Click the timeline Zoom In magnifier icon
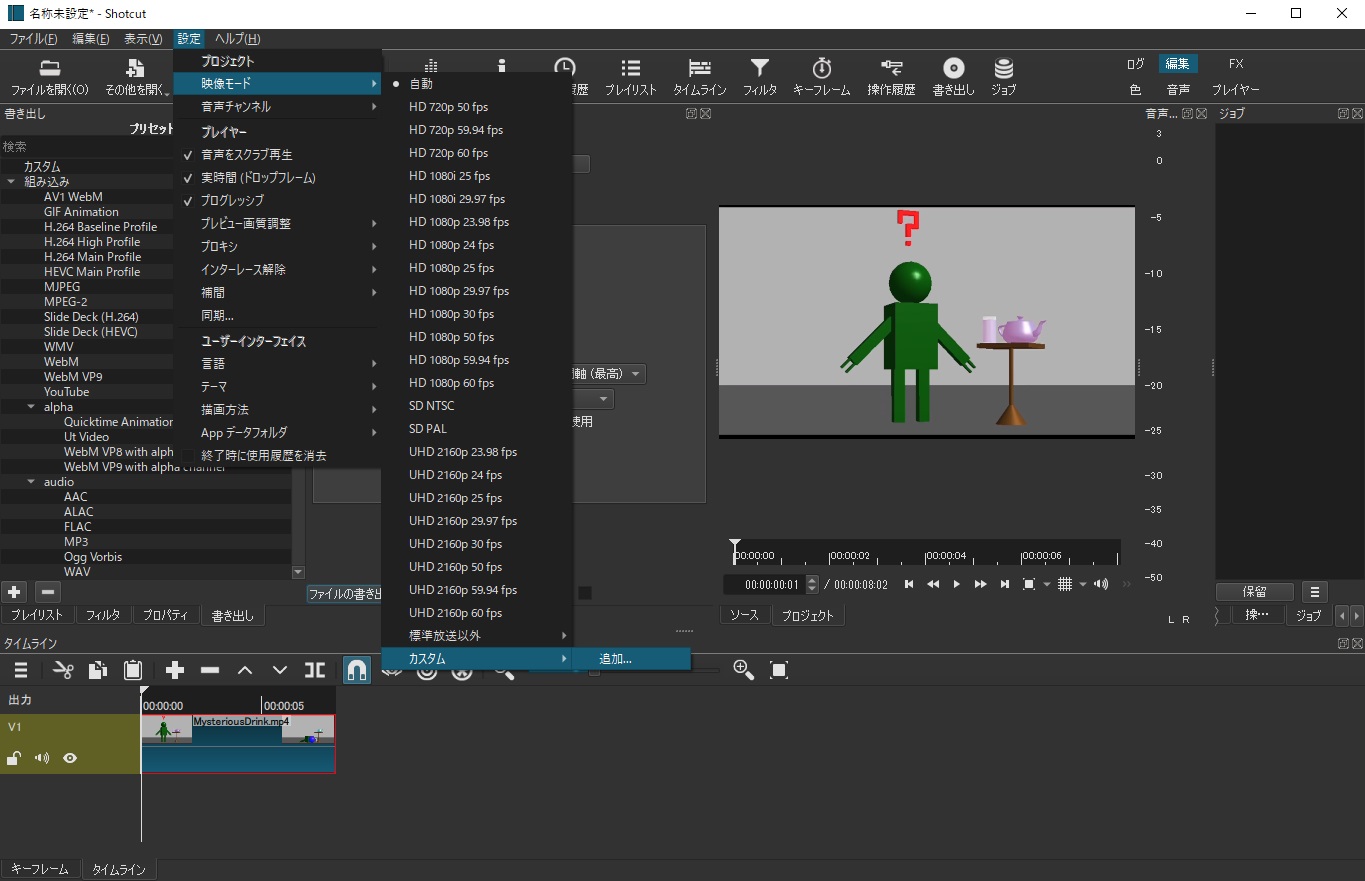The width and height of the screenshot is (1365, 881). pos(743,670)
